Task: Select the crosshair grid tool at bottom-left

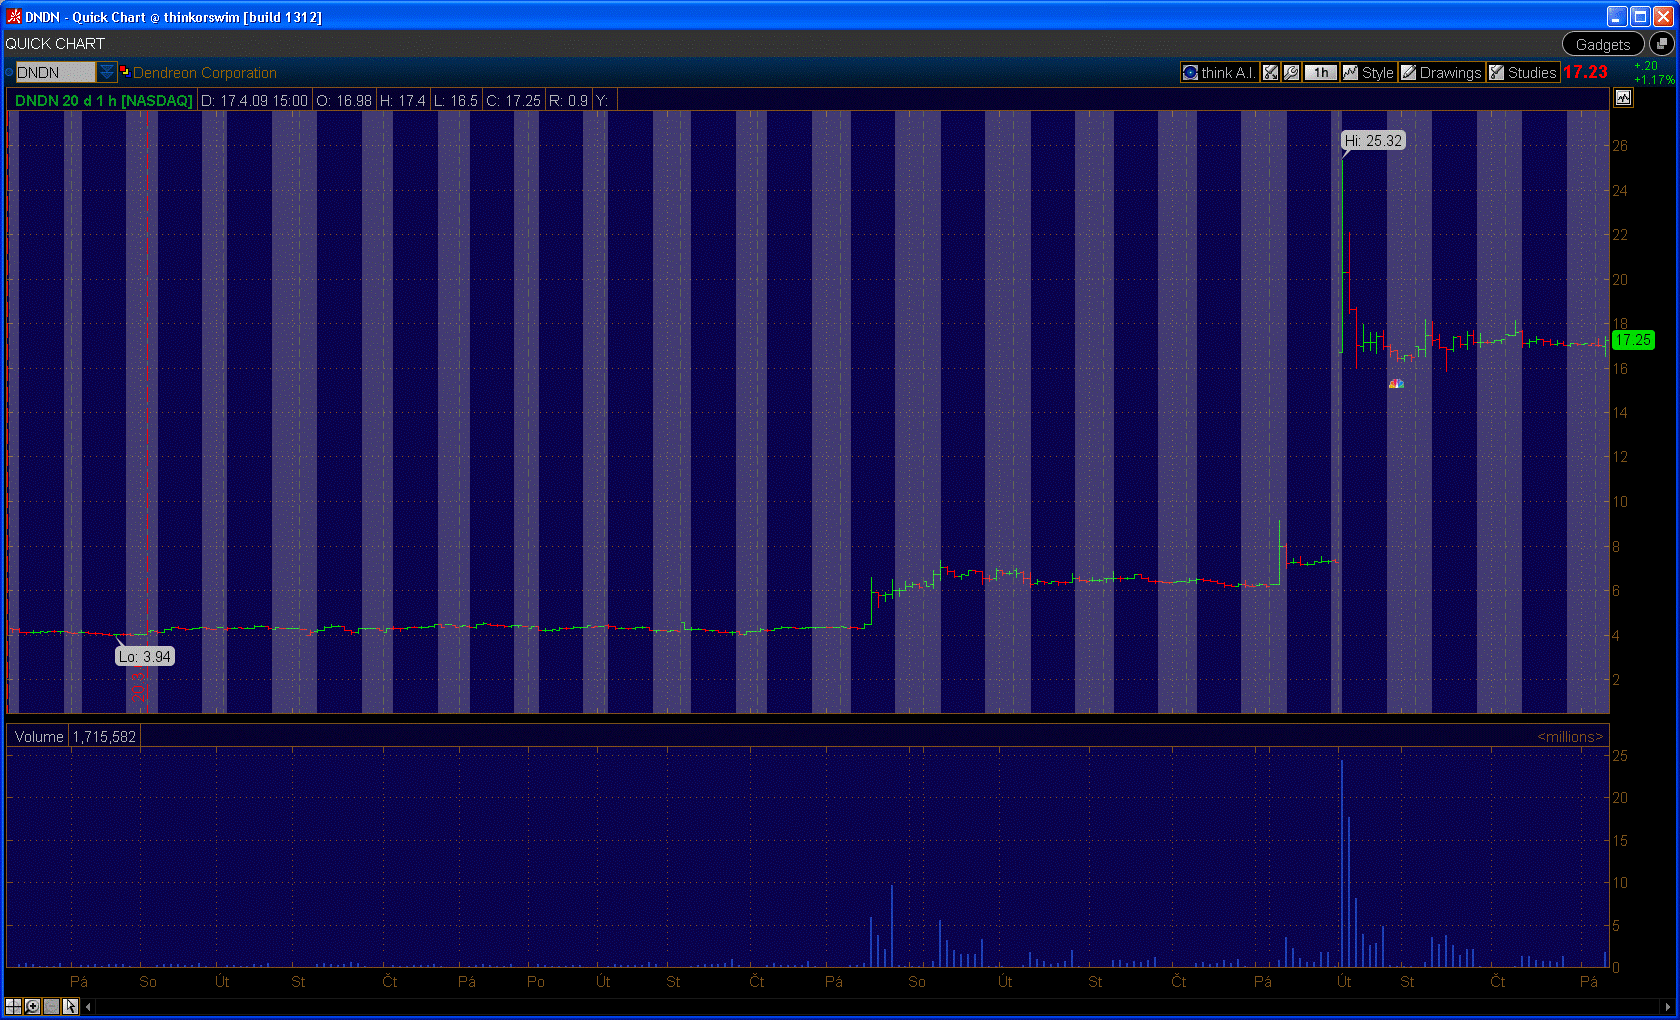Action: (x=14, y=1006)
